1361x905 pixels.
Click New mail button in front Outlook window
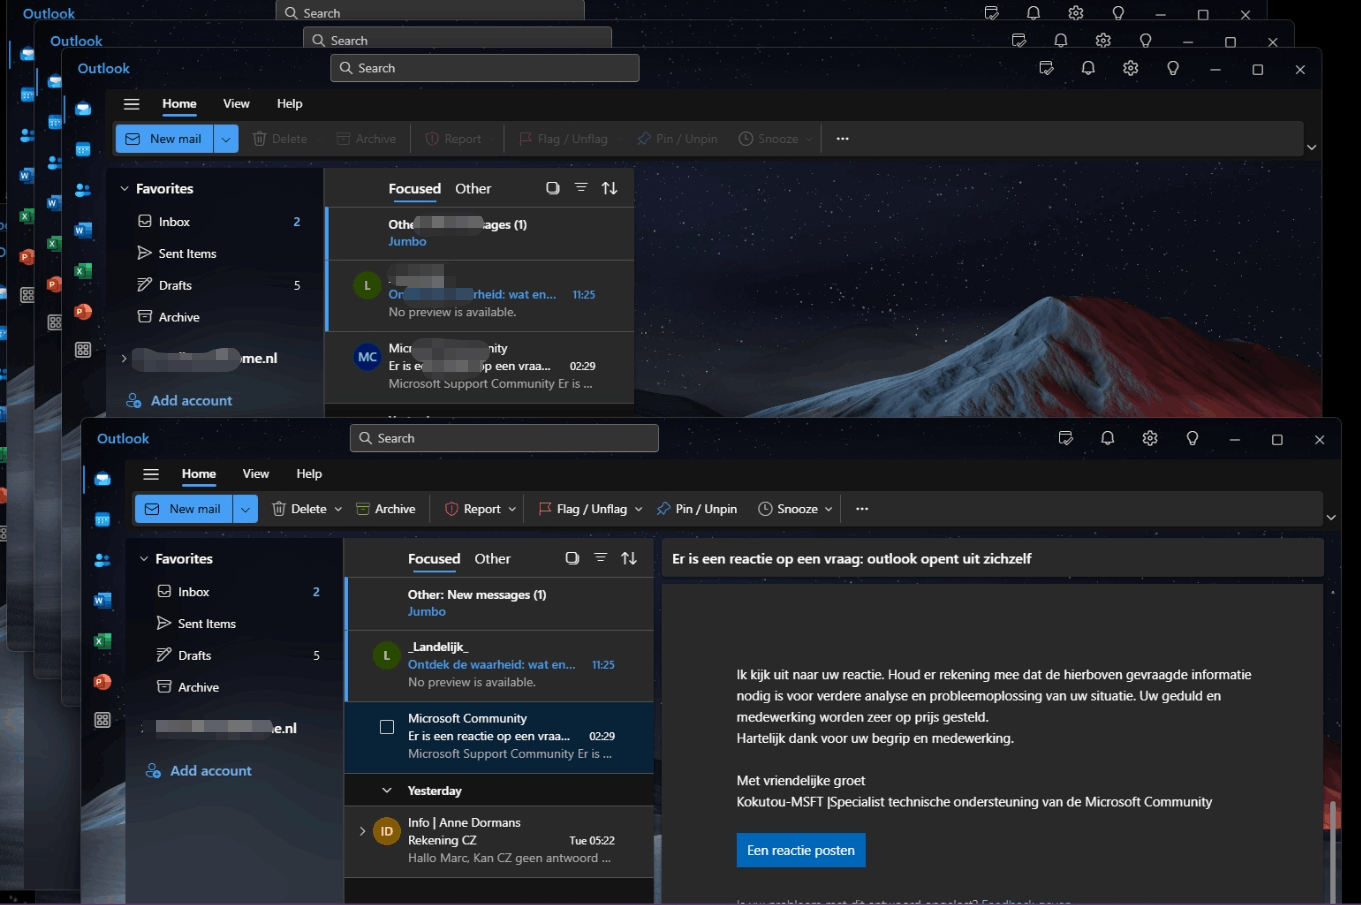184,509
